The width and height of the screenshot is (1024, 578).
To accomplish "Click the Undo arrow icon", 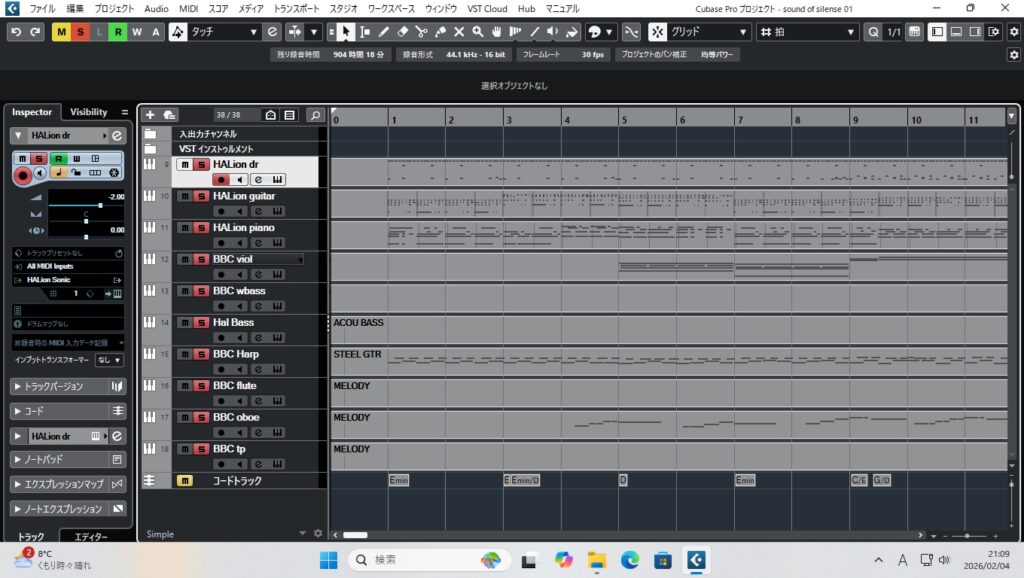I will pyautogui.click(x=15, y=32).
